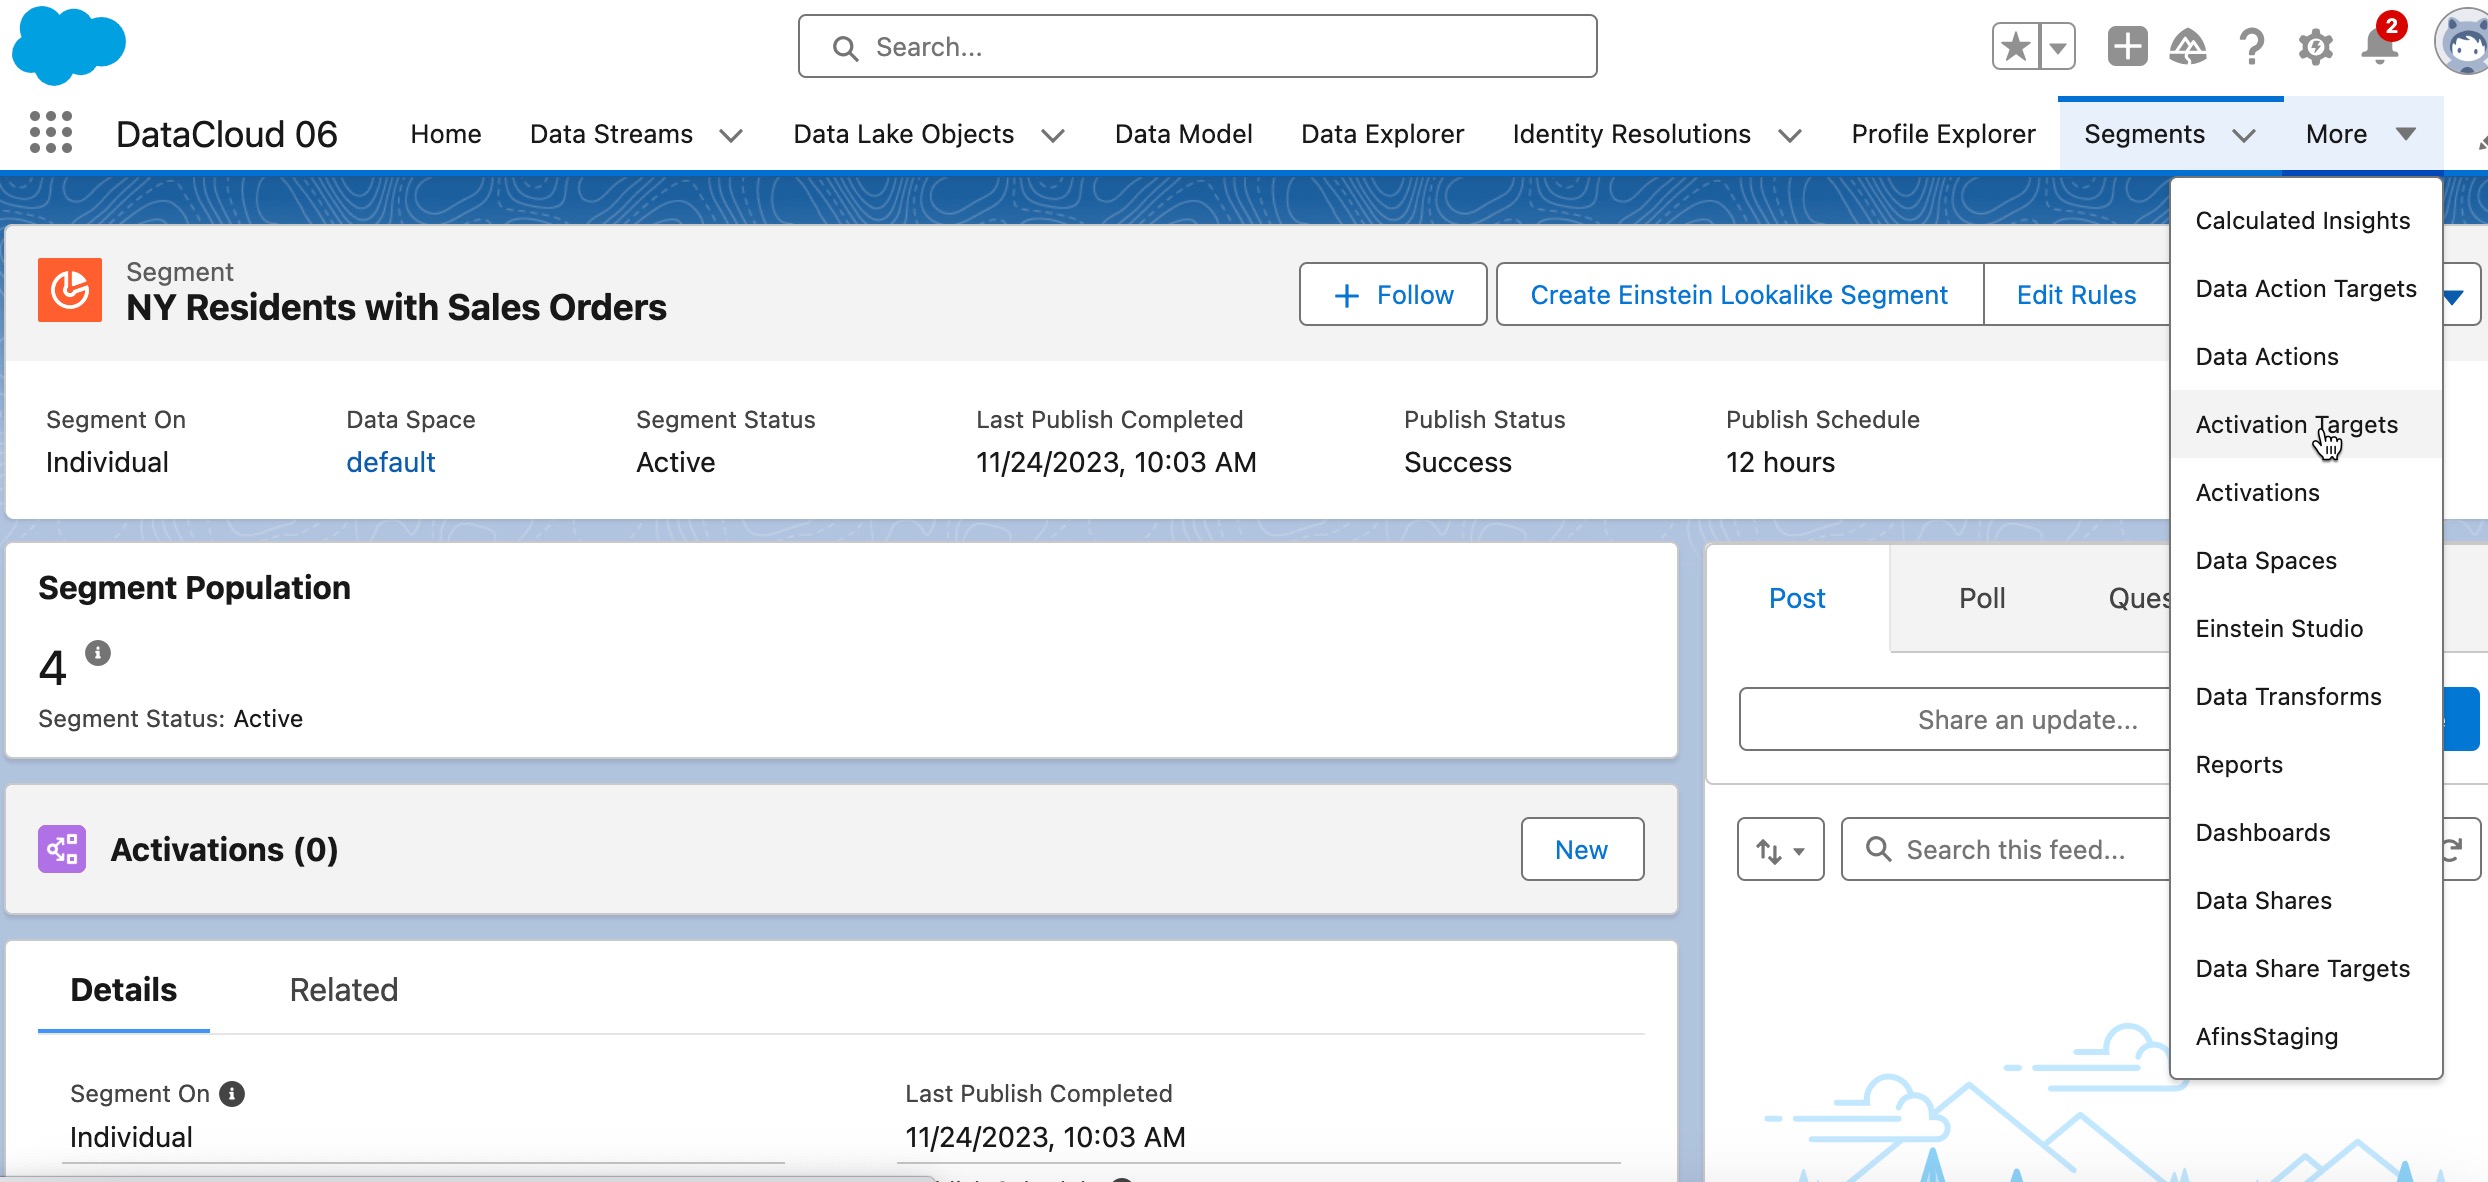Screen dimensions: 2488x1182
Task: Click the Segment Population info icon
Action: pyautogui.click(x=97, y=653)
